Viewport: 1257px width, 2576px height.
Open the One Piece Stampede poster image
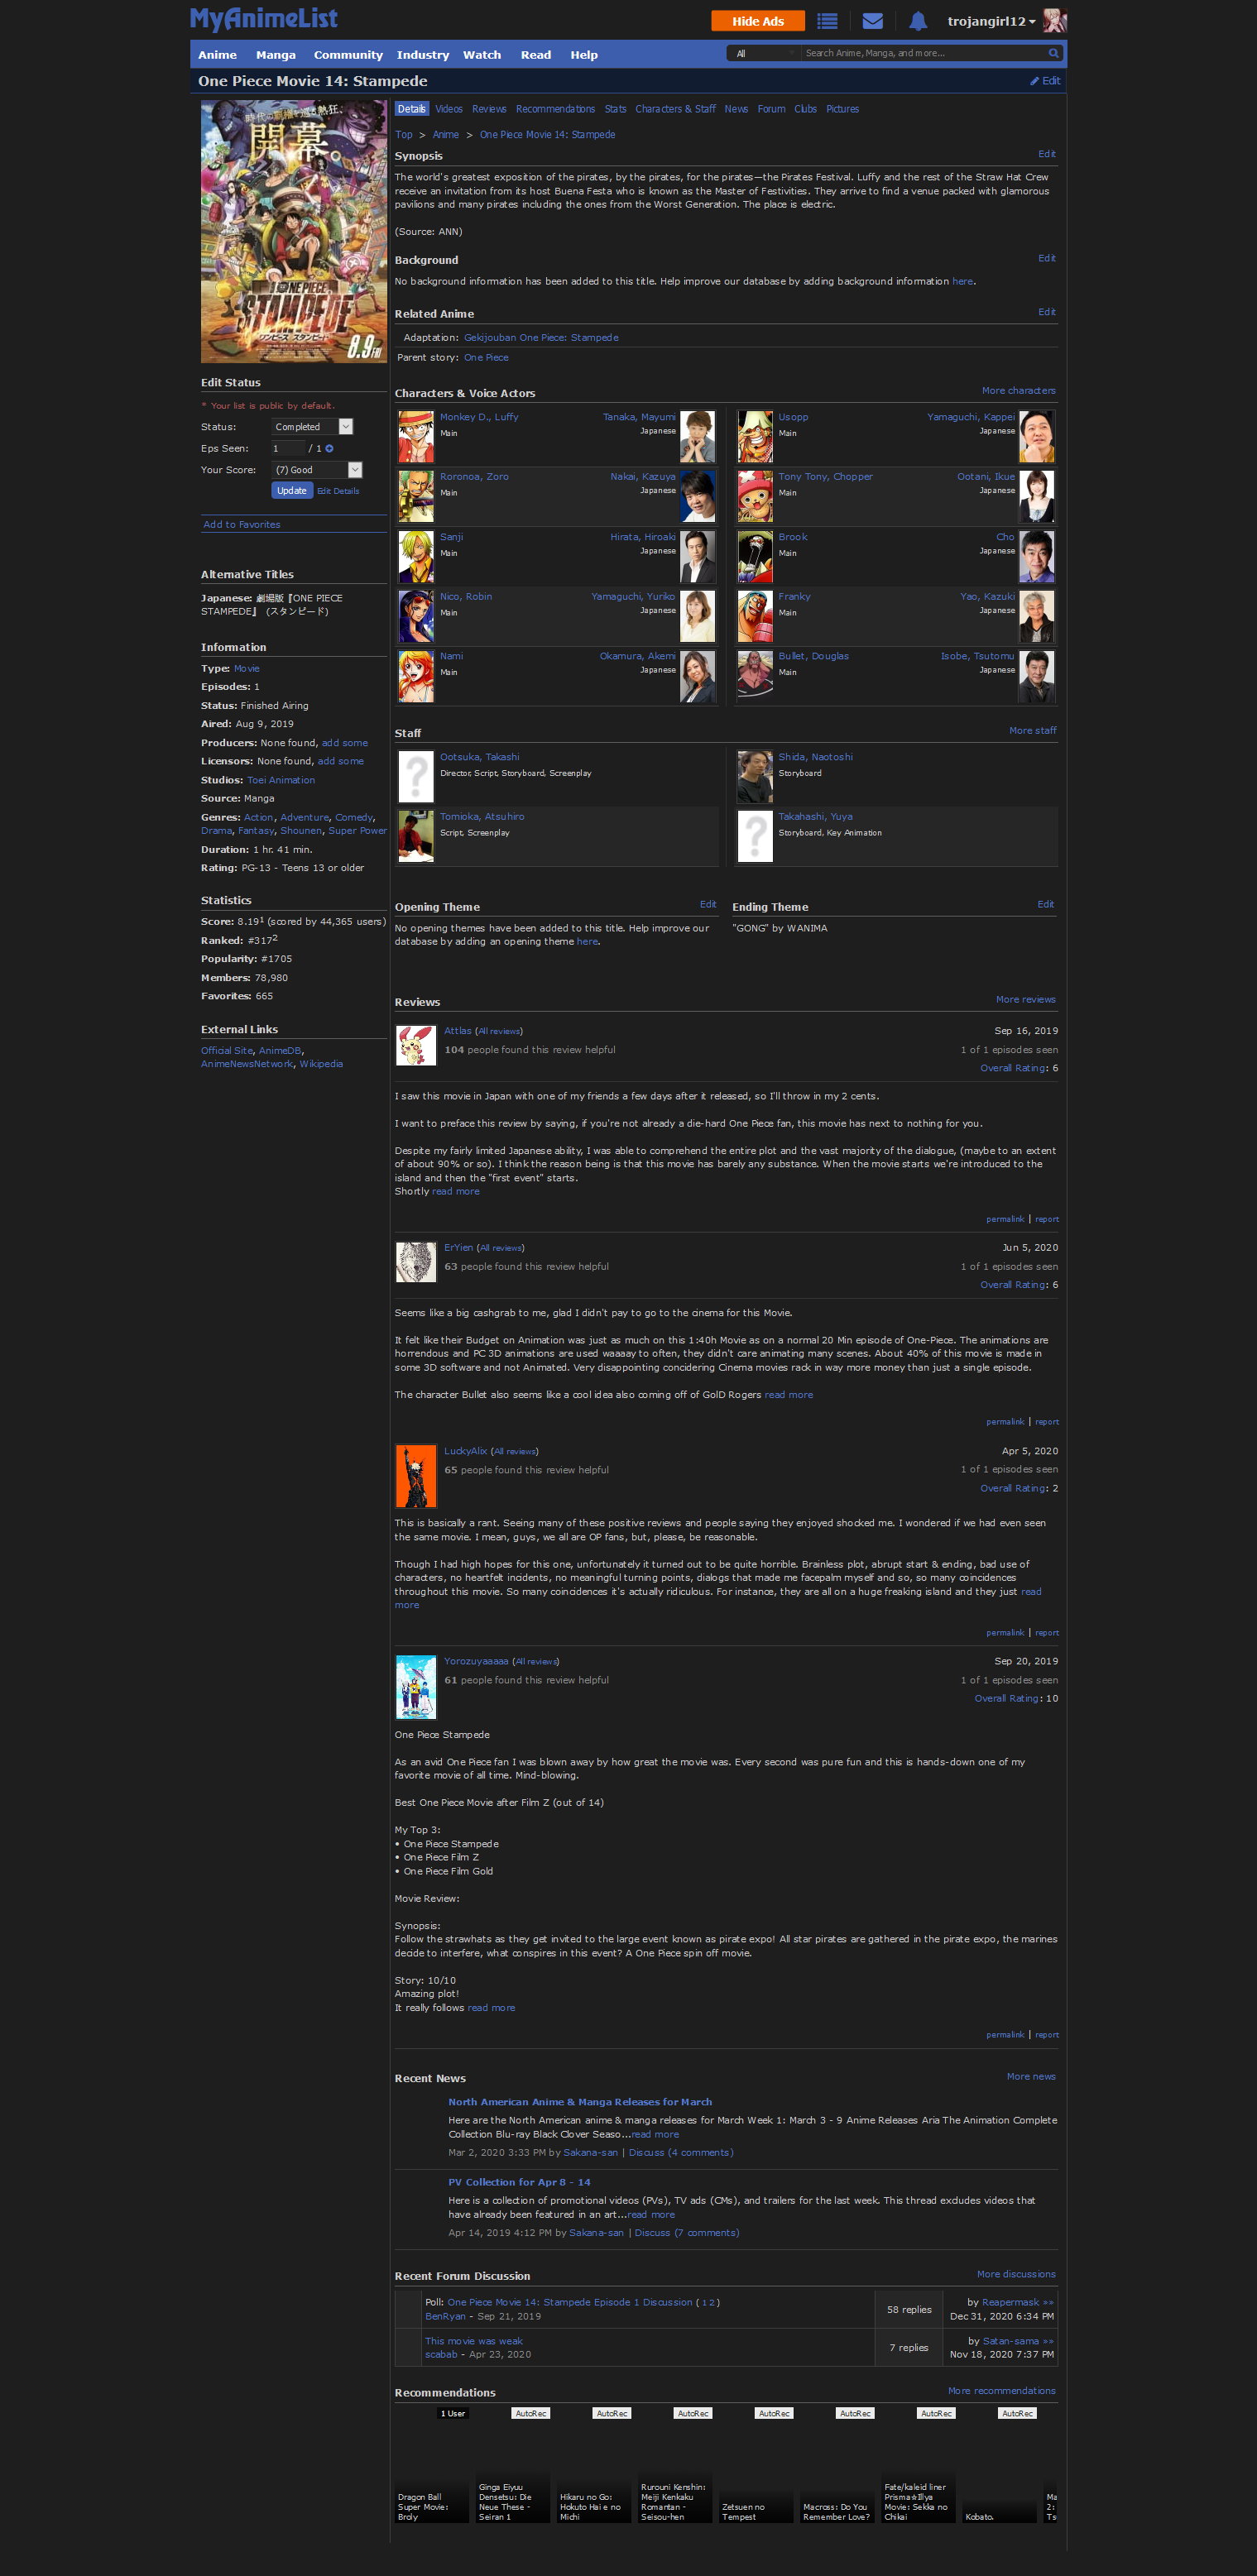tap(293, 231)
